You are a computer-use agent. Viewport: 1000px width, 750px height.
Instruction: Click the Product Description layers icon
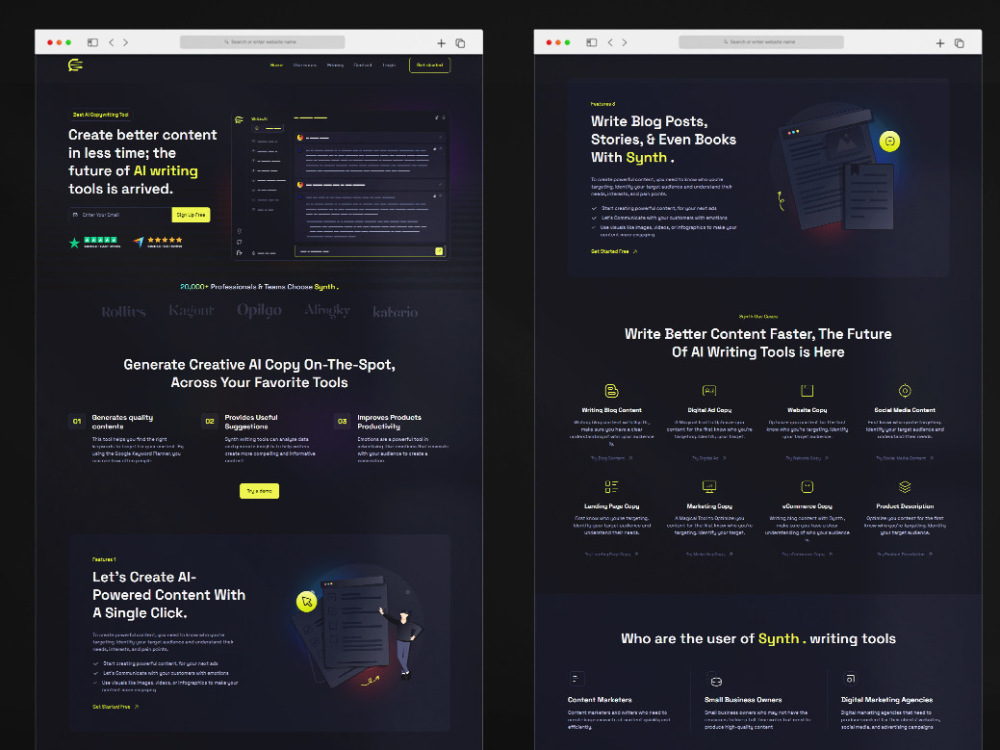click(904, 487)
